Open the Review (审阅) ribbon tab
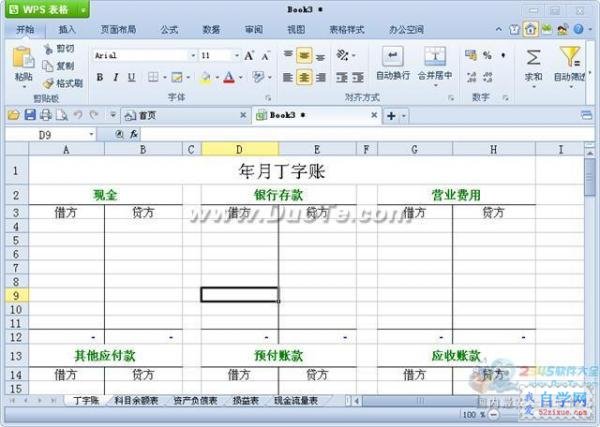Viewport: 600px width, 427px height. [254, 29]
